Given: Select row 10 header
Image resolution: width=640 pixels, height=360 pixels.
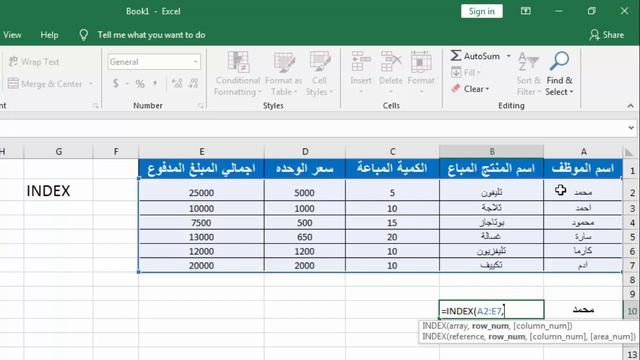Looking at the screenshot, I should pos(632,311).
